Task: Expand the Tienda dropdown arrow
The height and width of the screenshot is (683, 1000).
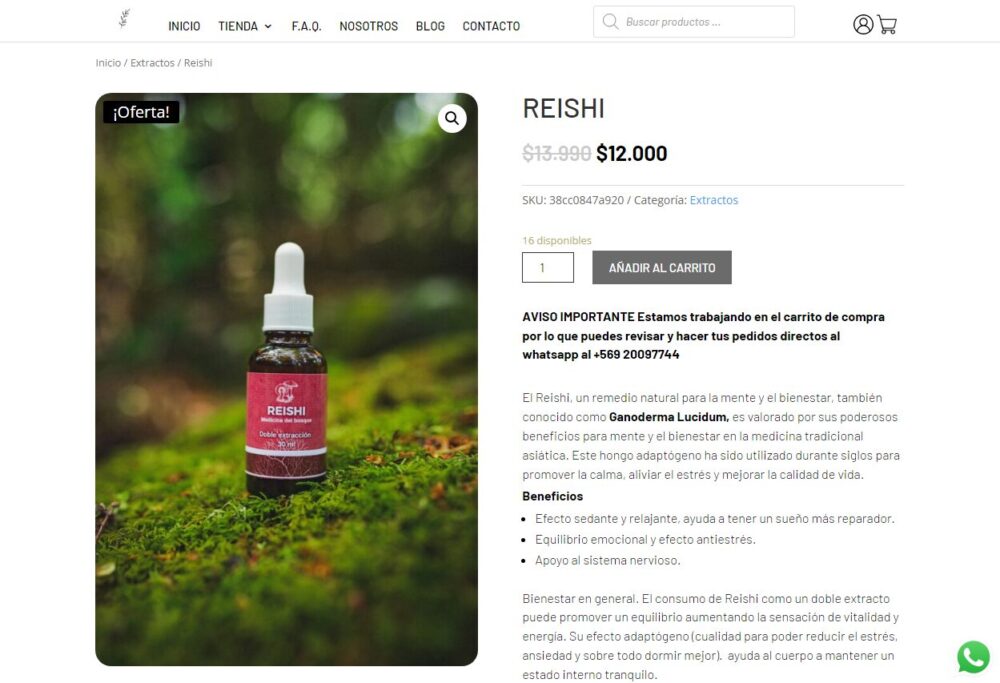Action: tap(268, 26)
